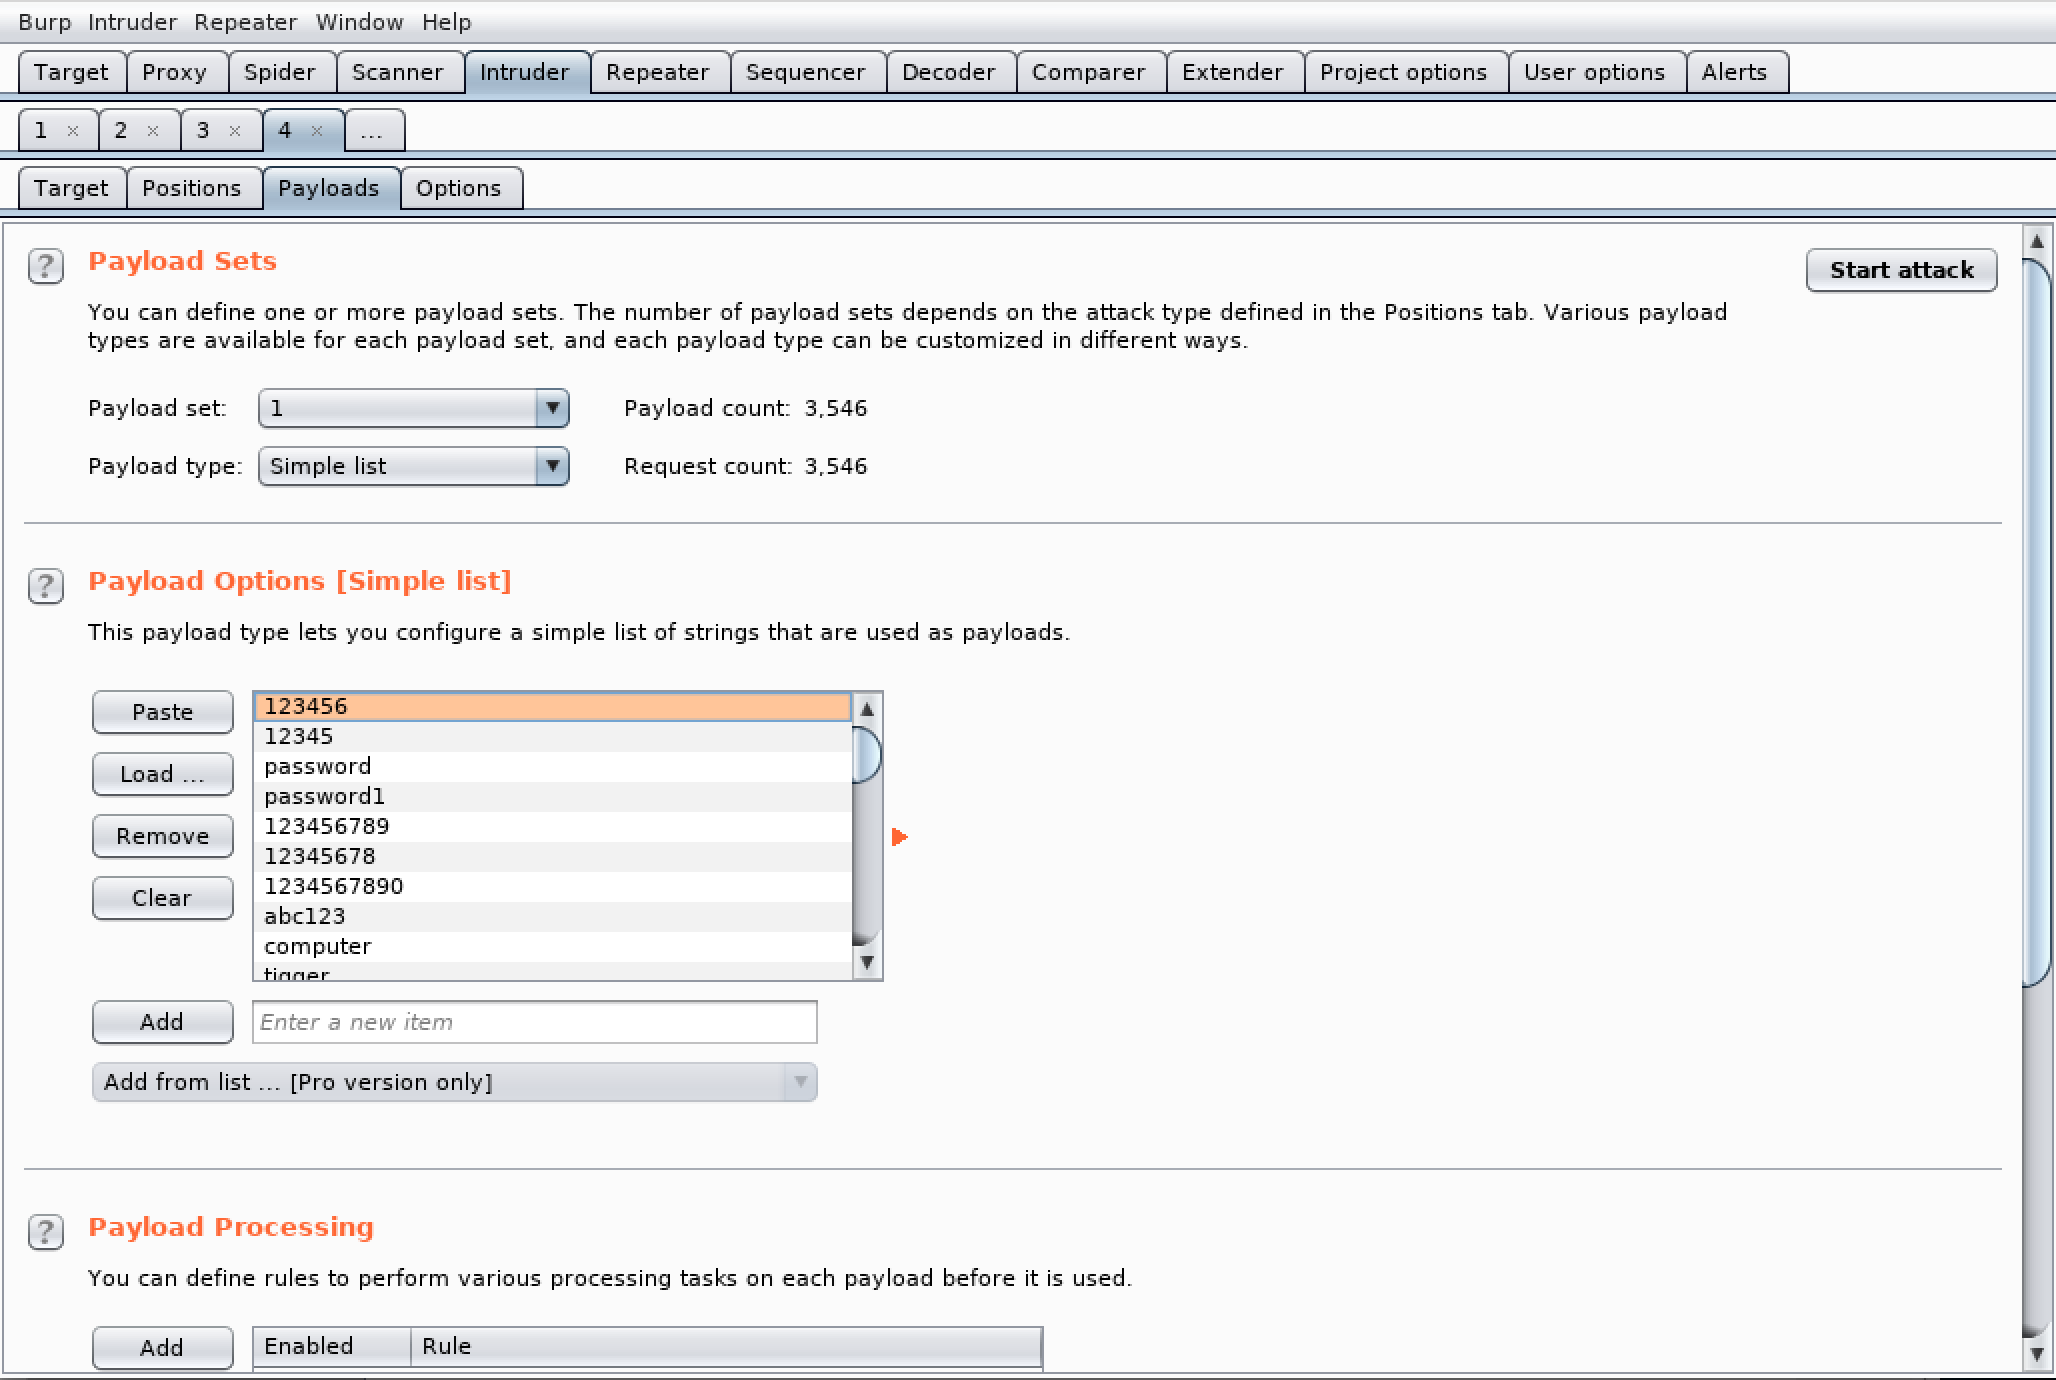Open the Burp menu

point(45,22)
